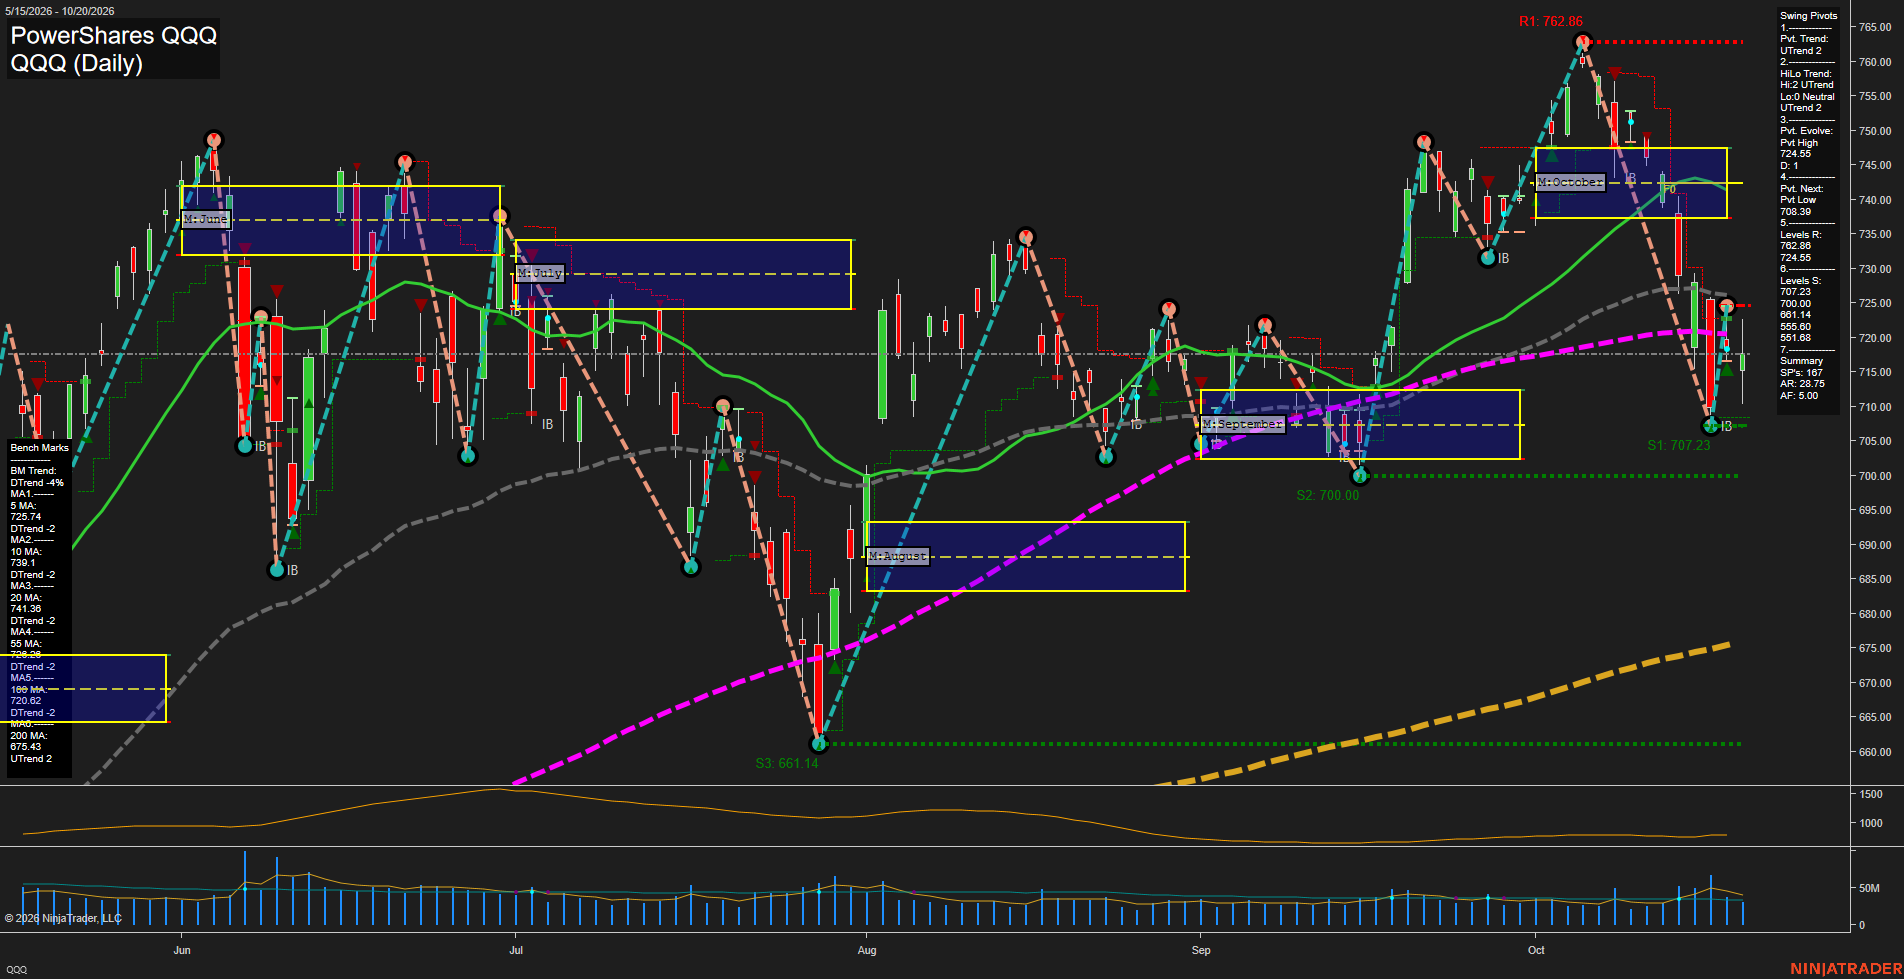Click the 2026 NinjaTrader, LLC copyright text
The width and height of the screenshot is (1904, 979).
pos(63,918)
